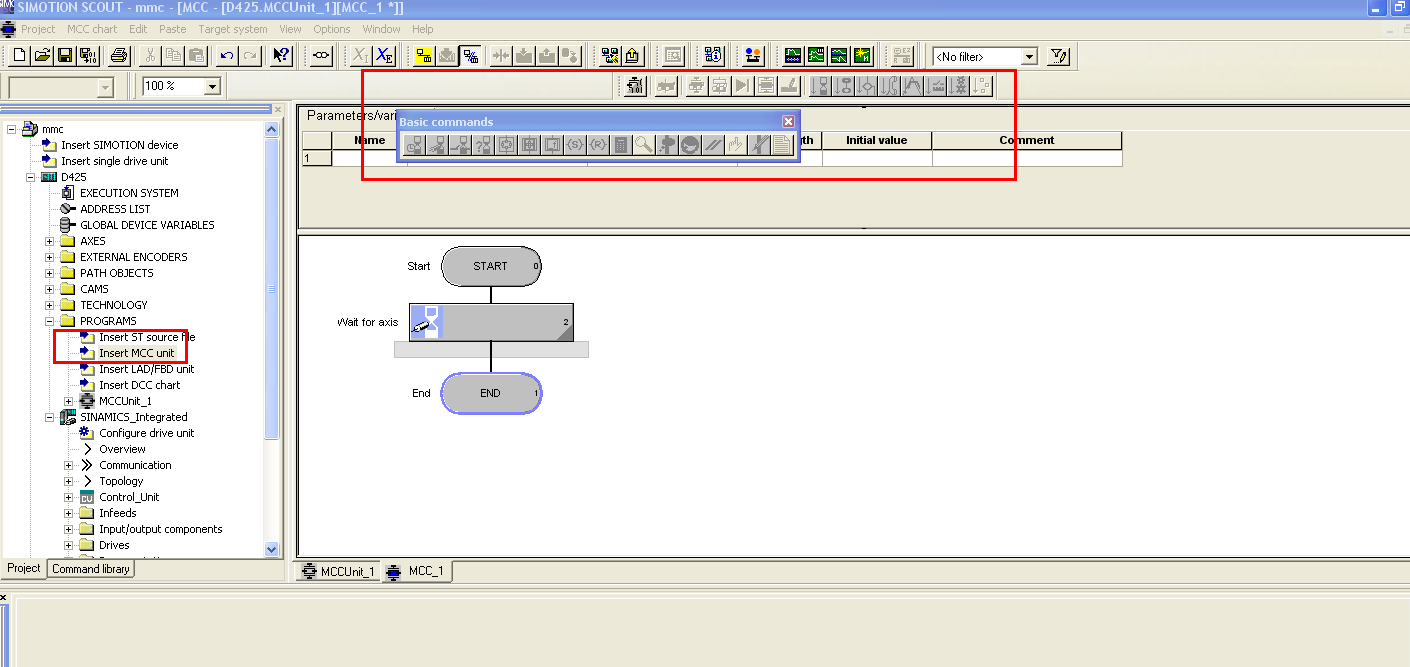Viewport: 1410px width, 667px height.
Task: Click the filter edit funnel icon
Action: tap(1059, 56)
